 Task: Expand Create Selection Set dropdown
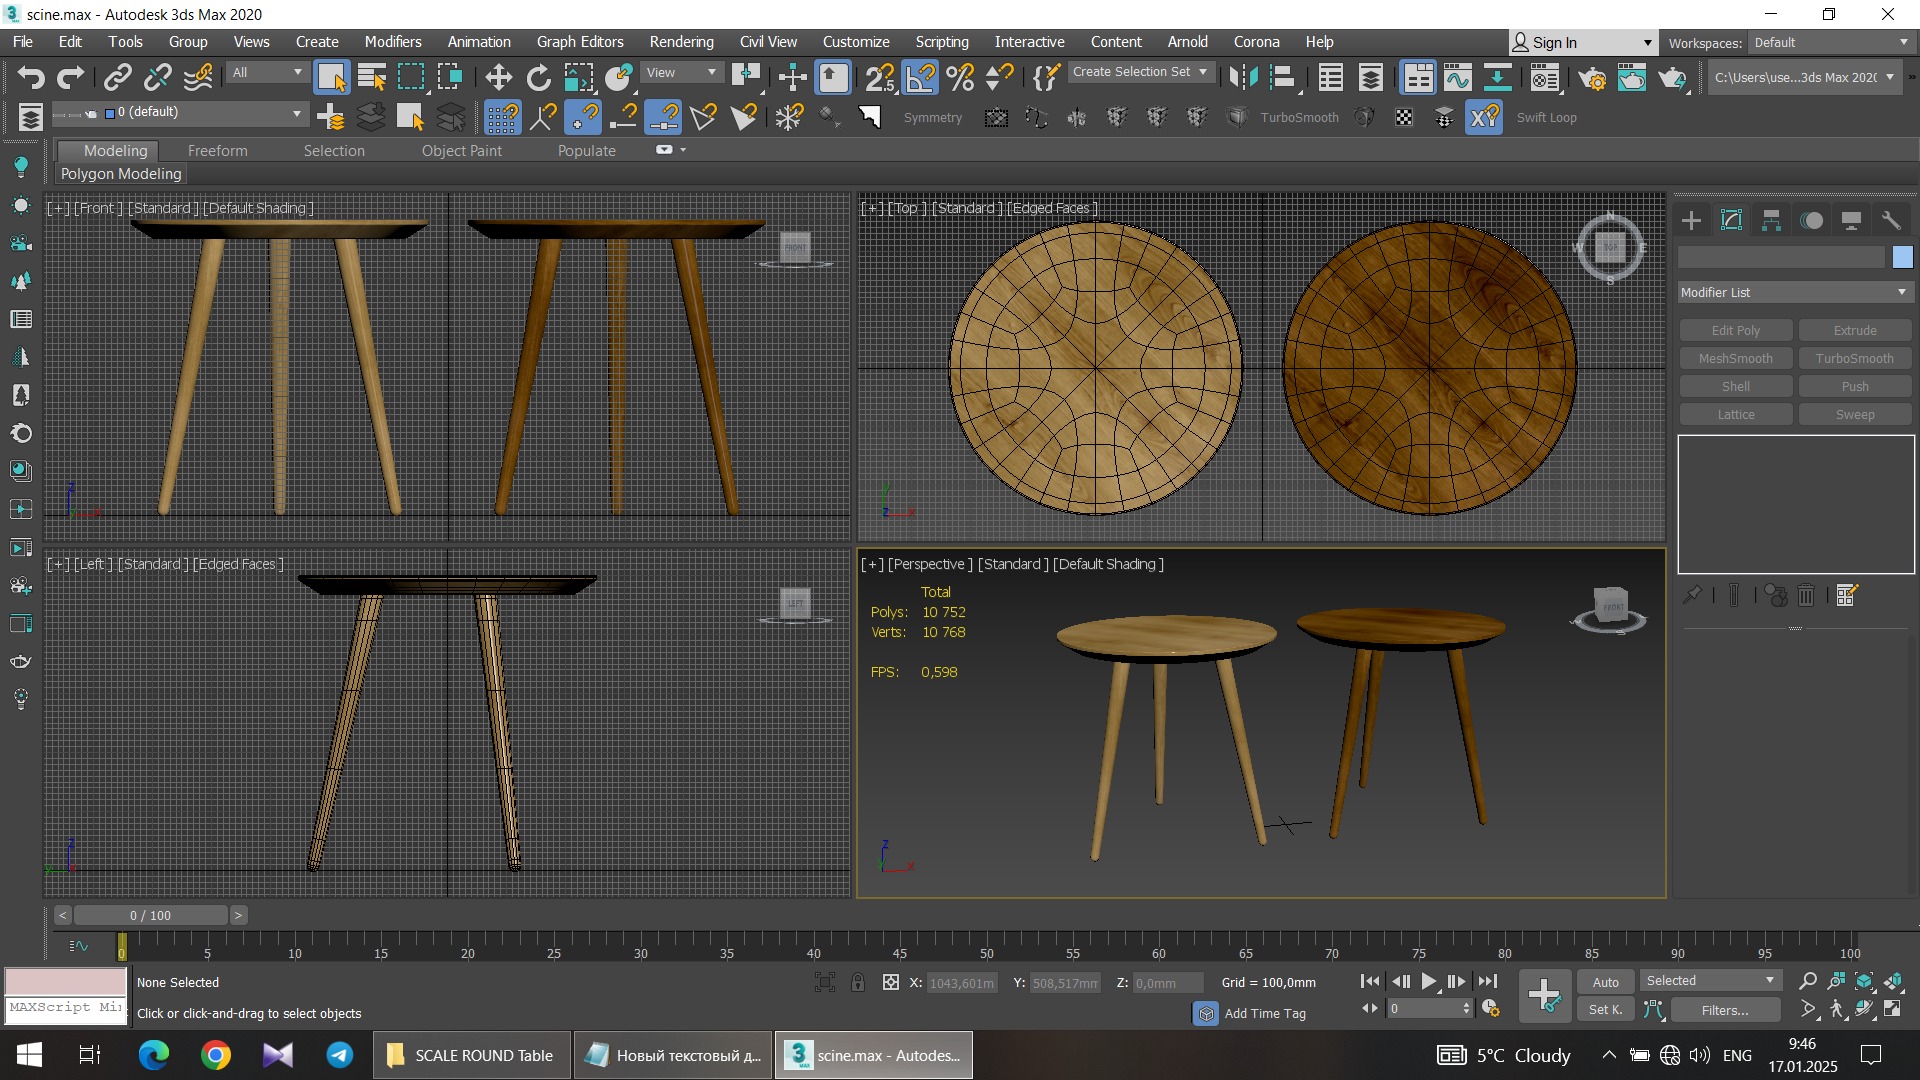coord(1141,72)
